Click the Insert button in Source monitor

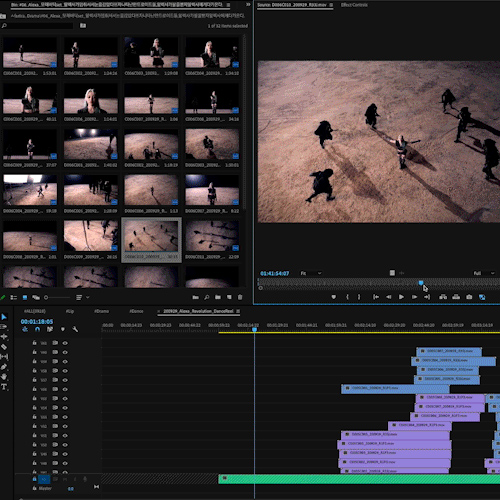(443, 297)
